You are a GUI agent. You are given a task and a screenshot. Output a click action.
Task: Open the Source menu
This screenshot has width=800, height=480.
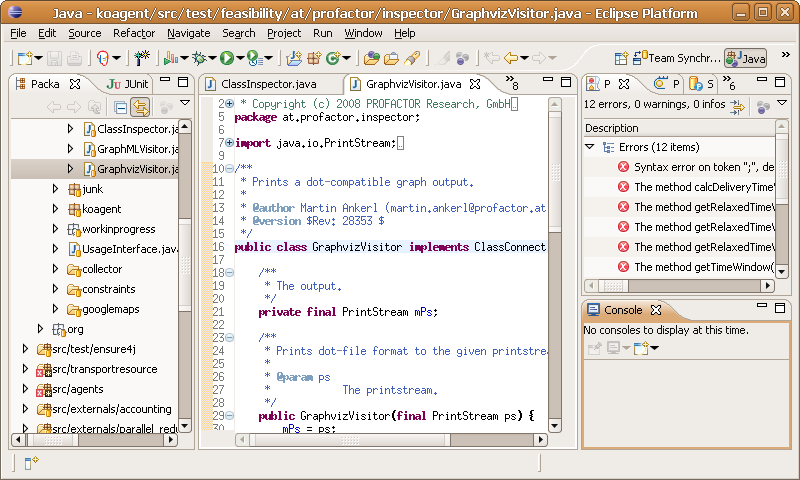coord(85,33)
